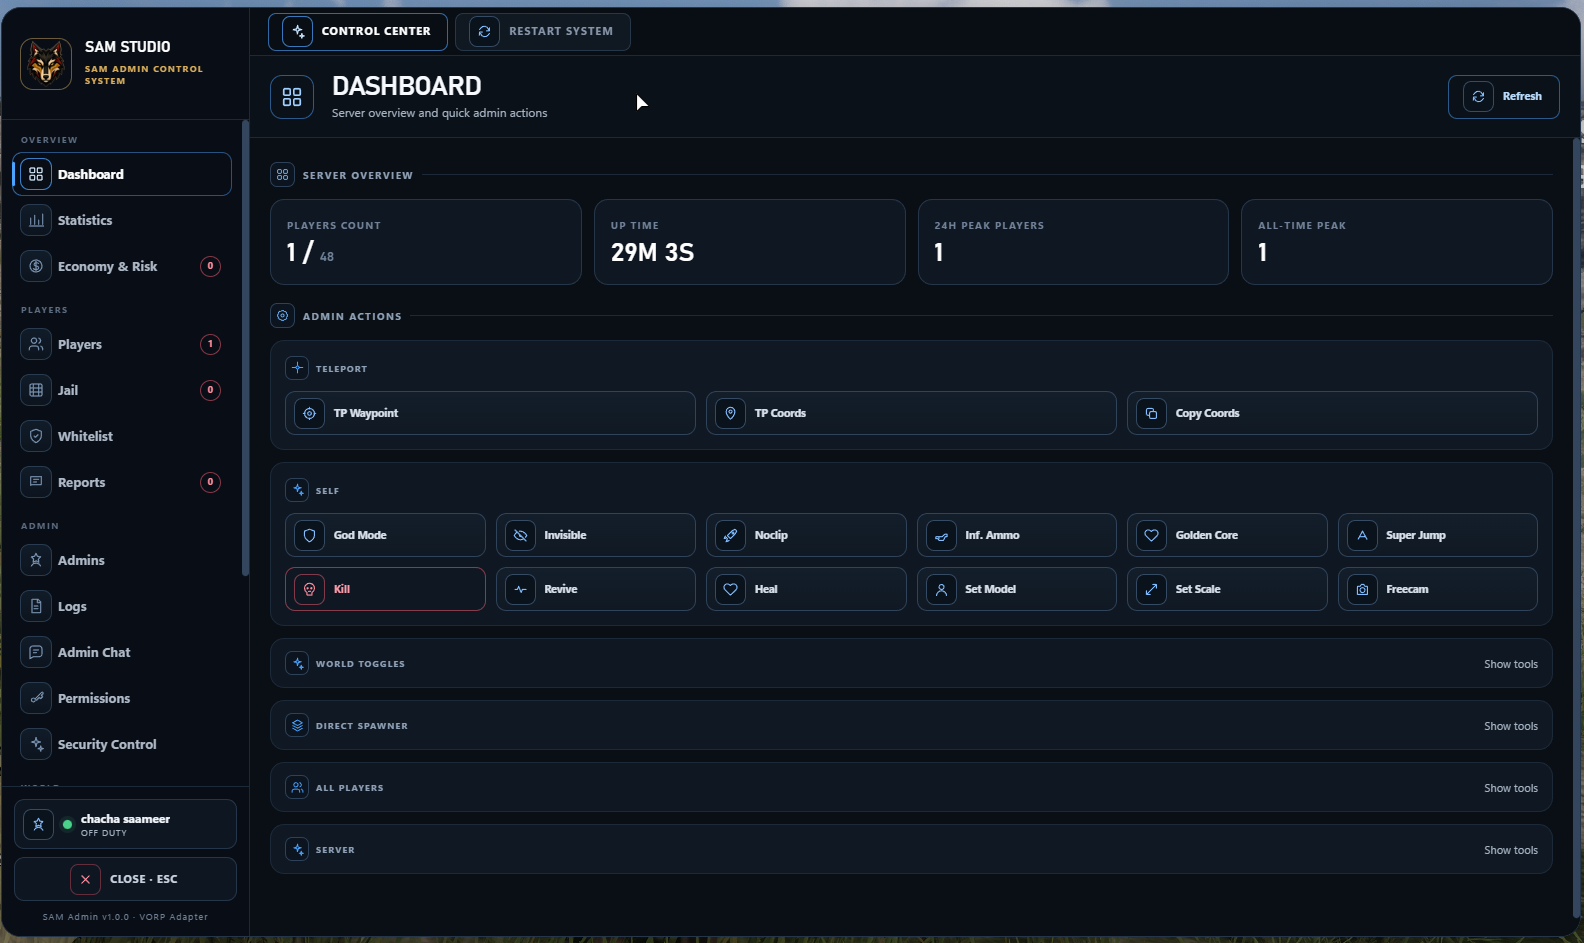The image size is (1584, 943).
Task: Click the All Players section icon
Action: click(x=297, y=787)
